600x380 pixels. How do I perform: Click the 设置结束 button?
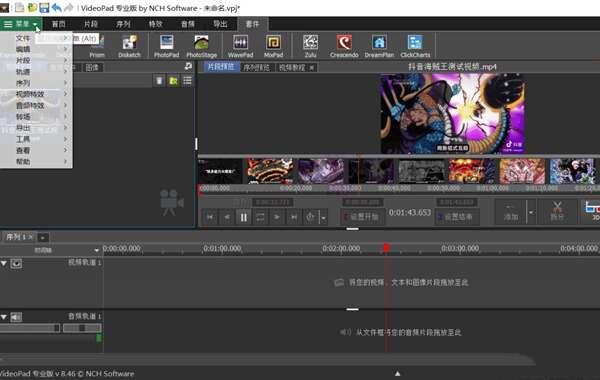pyautogui.click(x=457, y=217)
